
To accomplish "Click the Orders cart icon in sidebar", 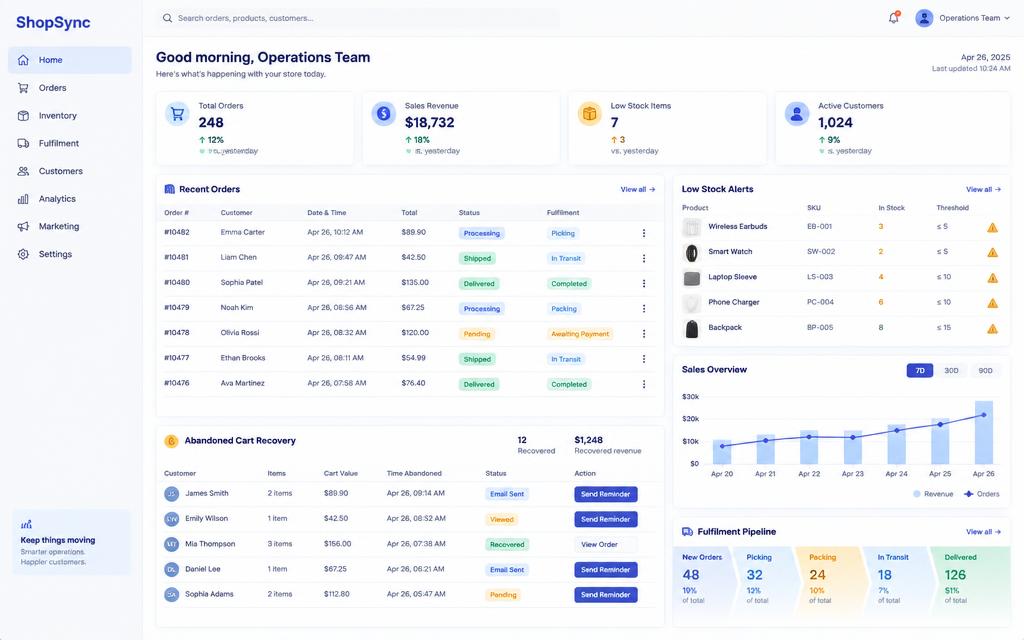I will click(24, 88).
